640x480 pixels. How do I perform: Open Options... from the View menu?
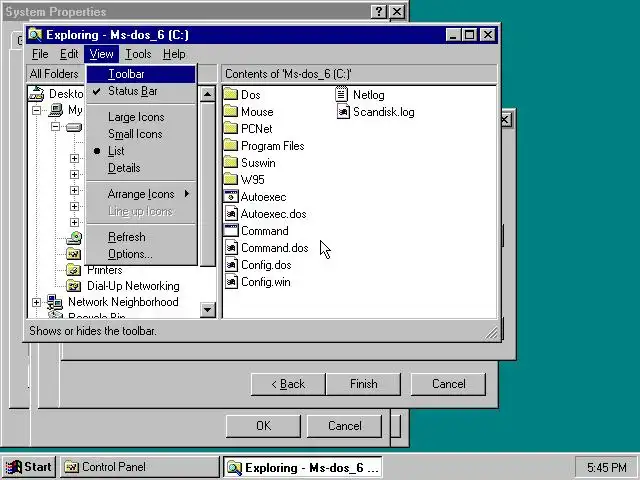tap(141, 254)
